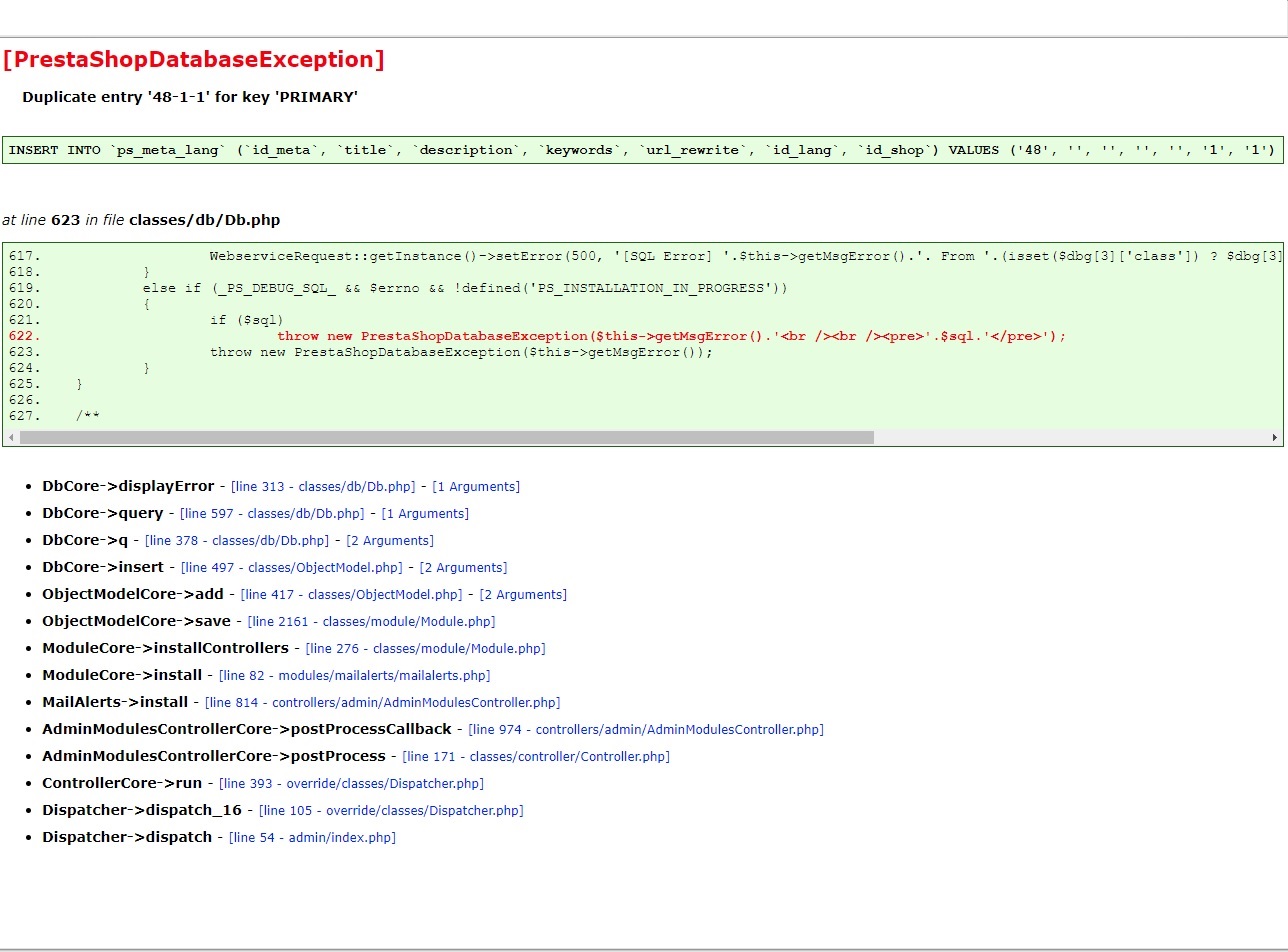Open link 'line 82 - modules/mailalerts/mailalerts.php'
Screen dimensions: 1288x952
355,676
